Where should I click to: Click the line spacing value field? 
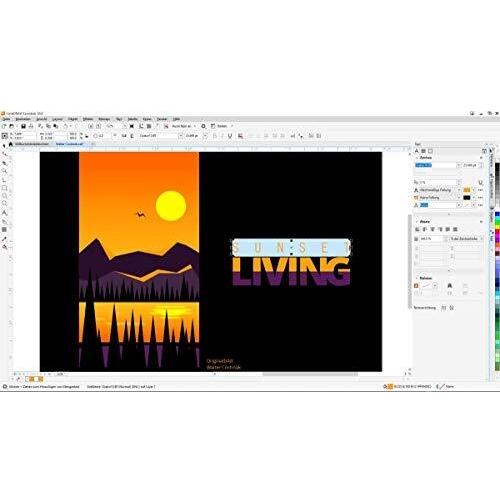click(x=432, y=239)
